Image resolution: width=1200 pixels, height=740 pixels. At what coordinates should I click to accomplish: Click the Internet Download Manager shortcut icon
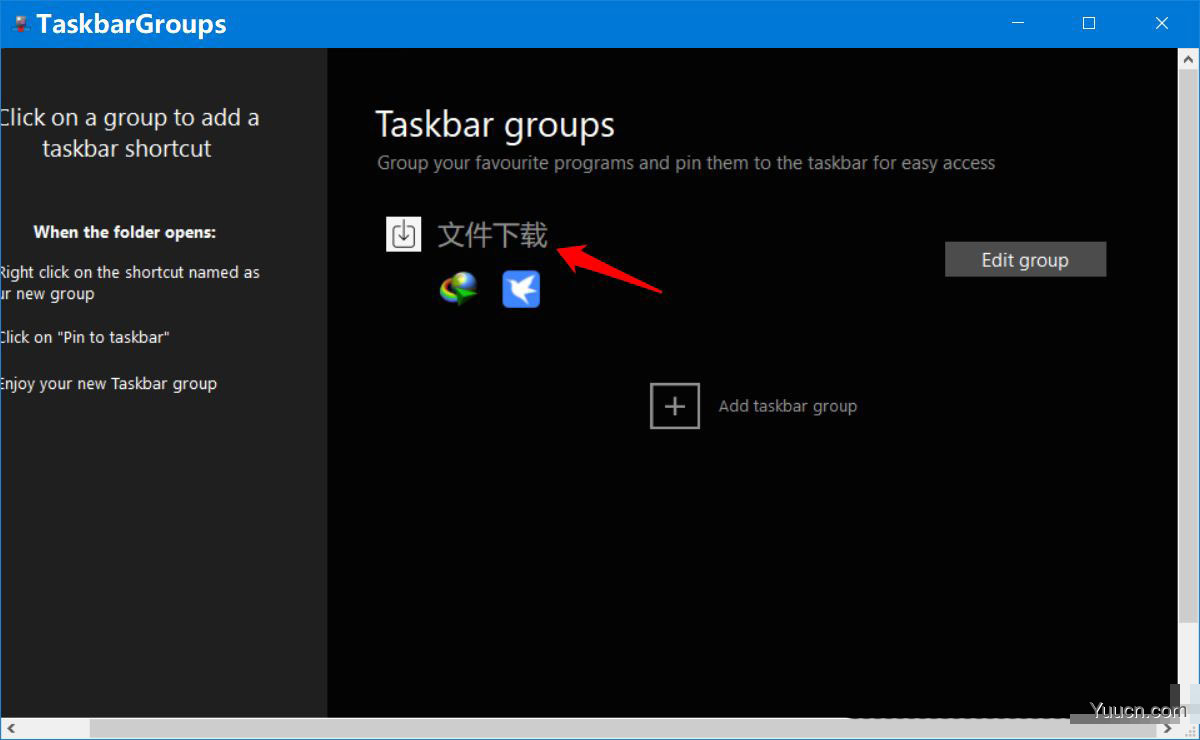pos(458,289)
